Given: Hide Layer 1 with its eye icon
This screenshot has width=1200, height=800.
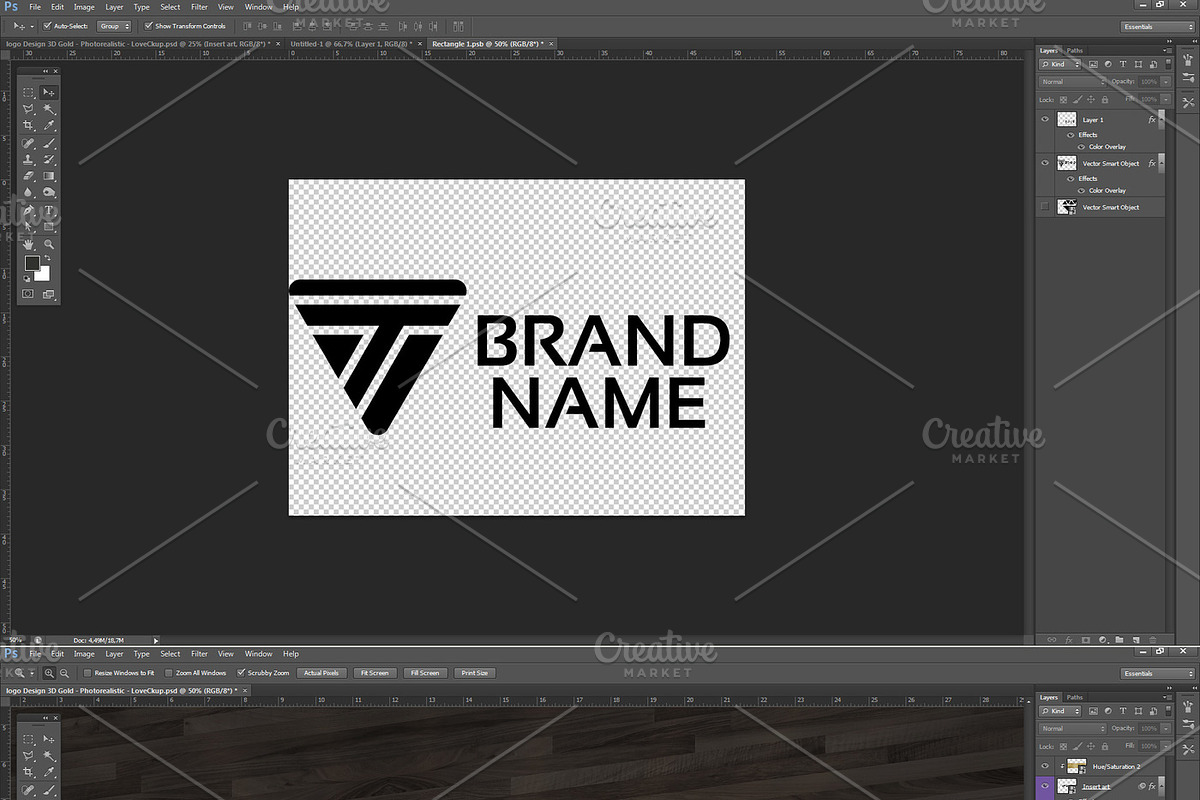Looking at the screenshot, I should coord(1045,119).
